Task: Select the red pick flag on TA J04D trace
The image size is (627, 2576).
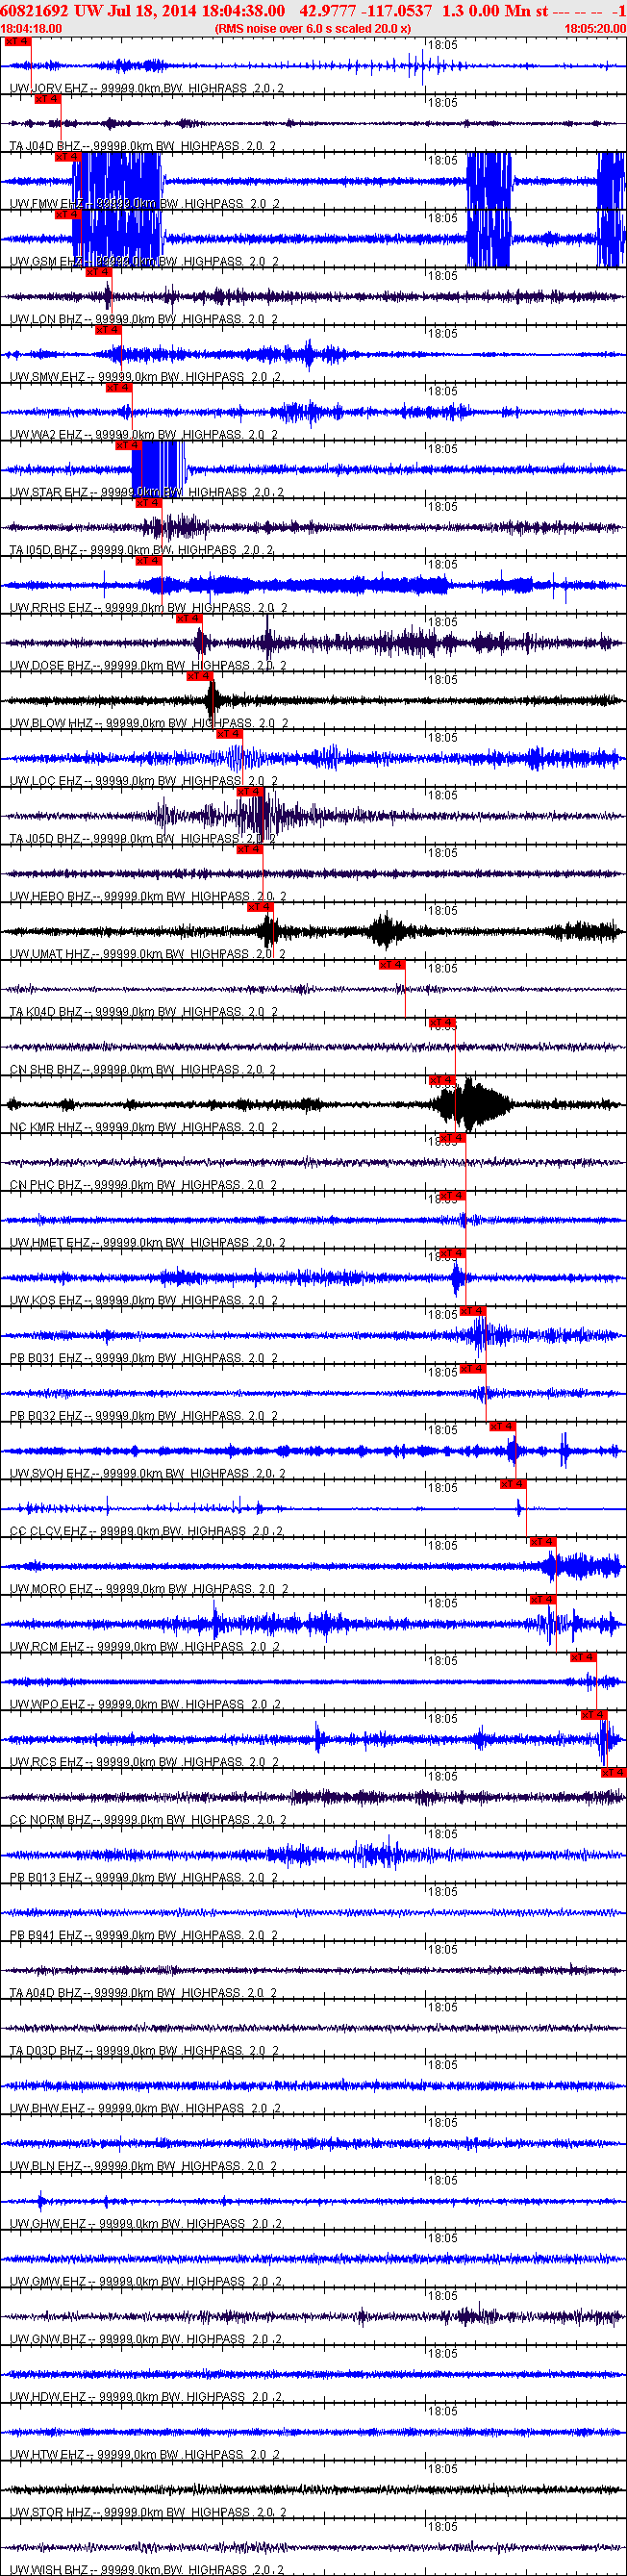Action: 46,100
